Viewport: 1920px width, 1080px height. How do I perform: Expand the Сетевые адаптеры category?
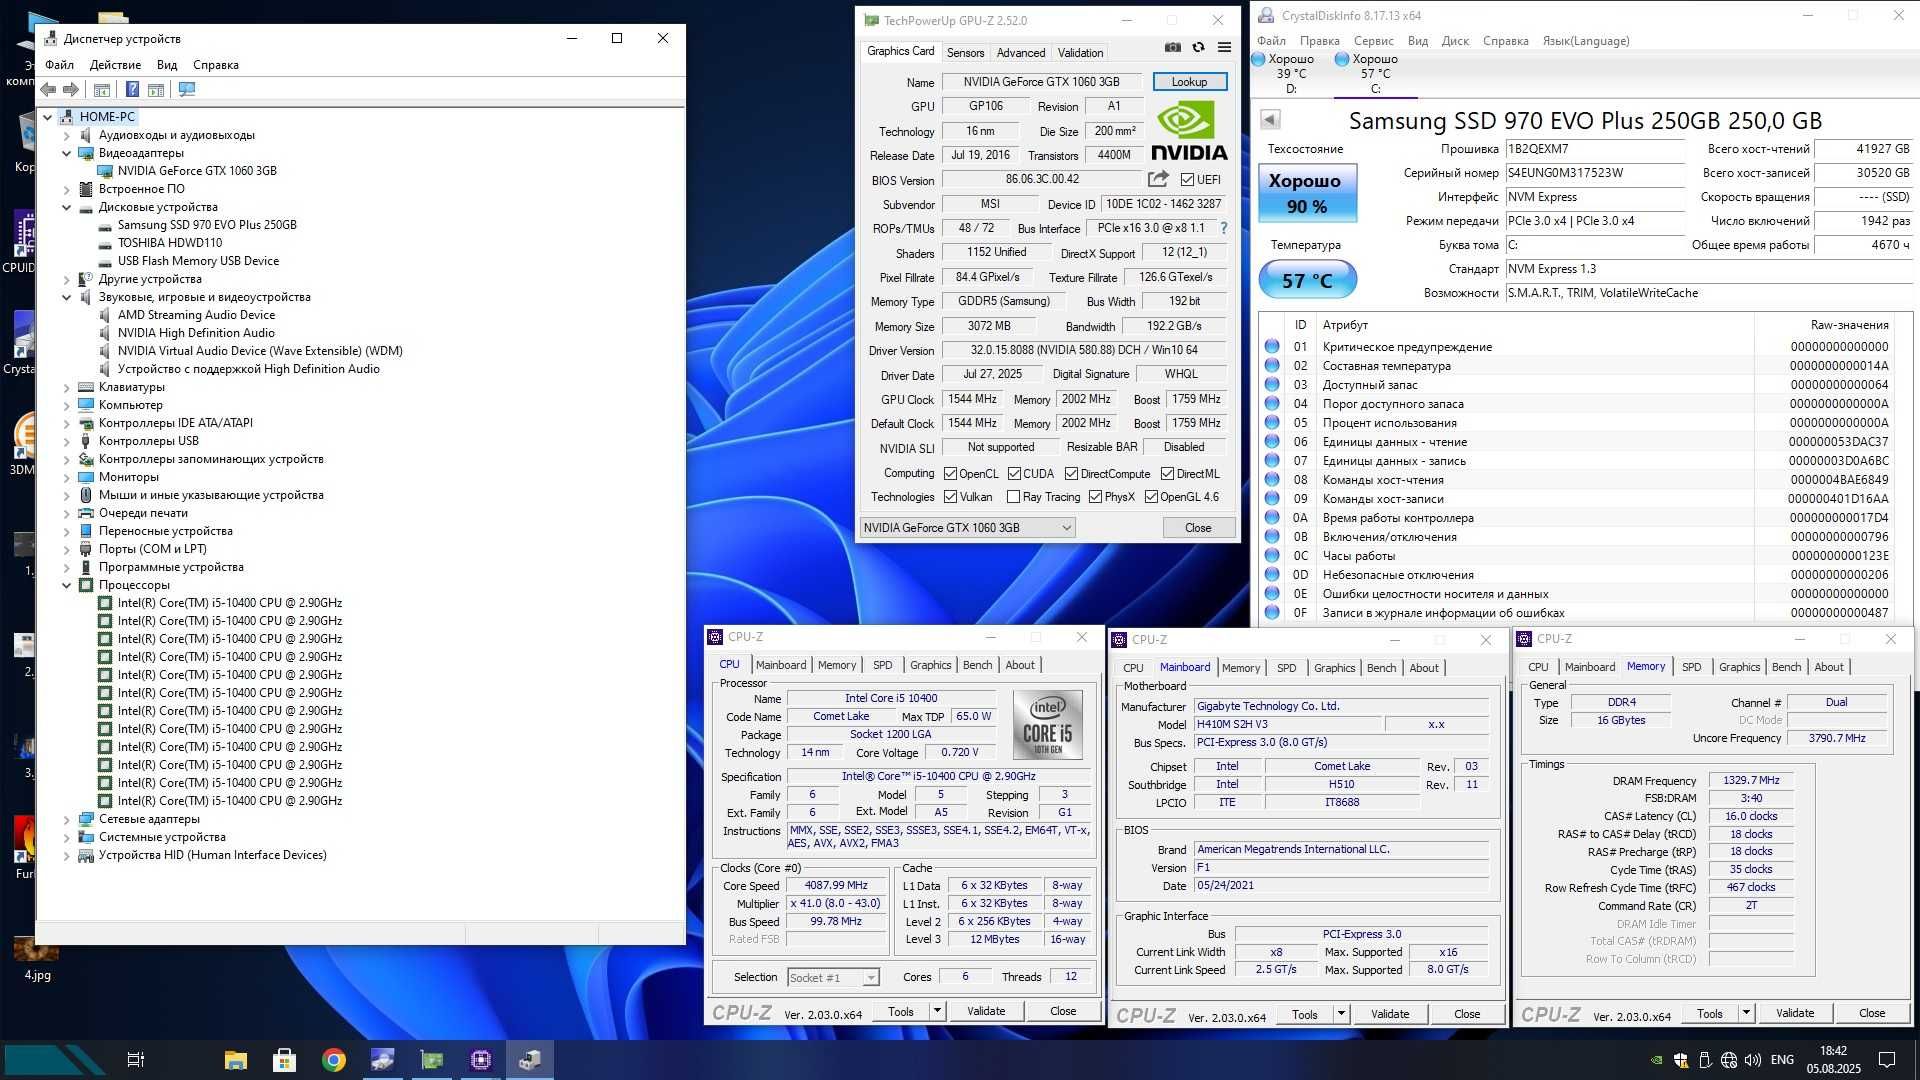[67, 819]
